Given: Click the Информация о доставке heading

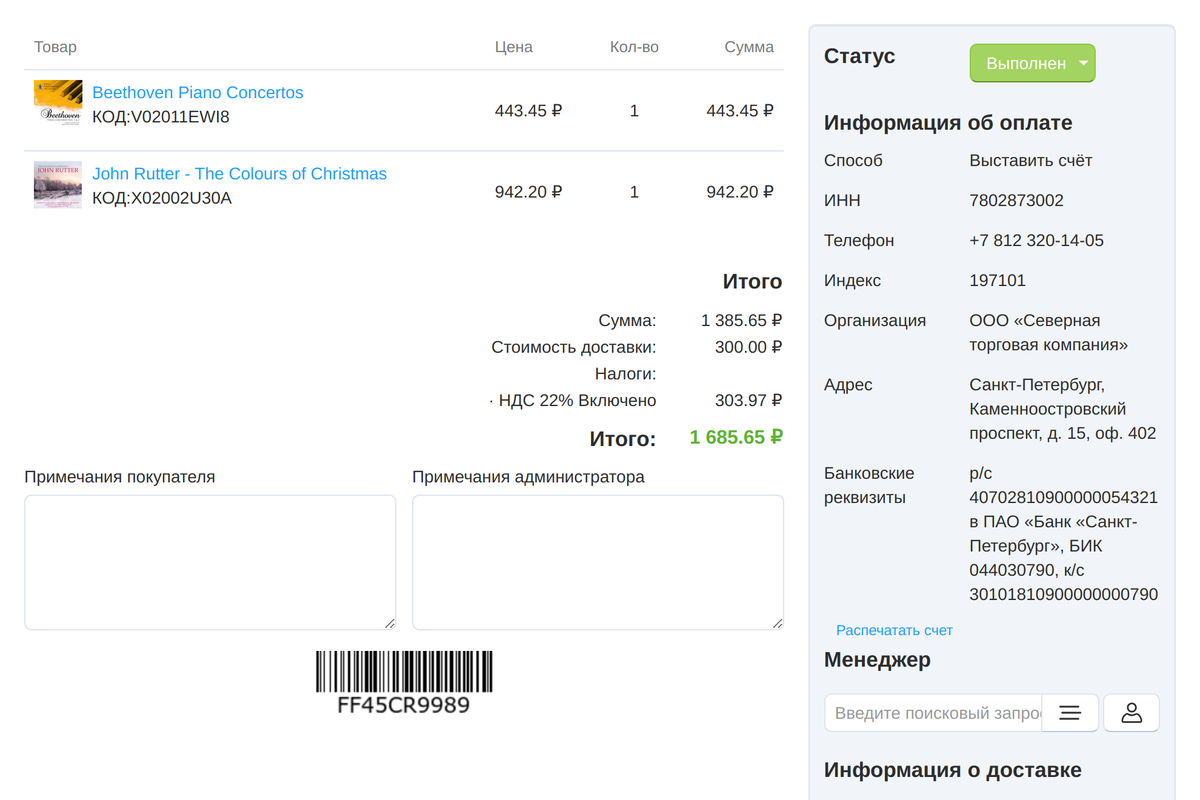Looking at the screenshot, I should (952, 770).
